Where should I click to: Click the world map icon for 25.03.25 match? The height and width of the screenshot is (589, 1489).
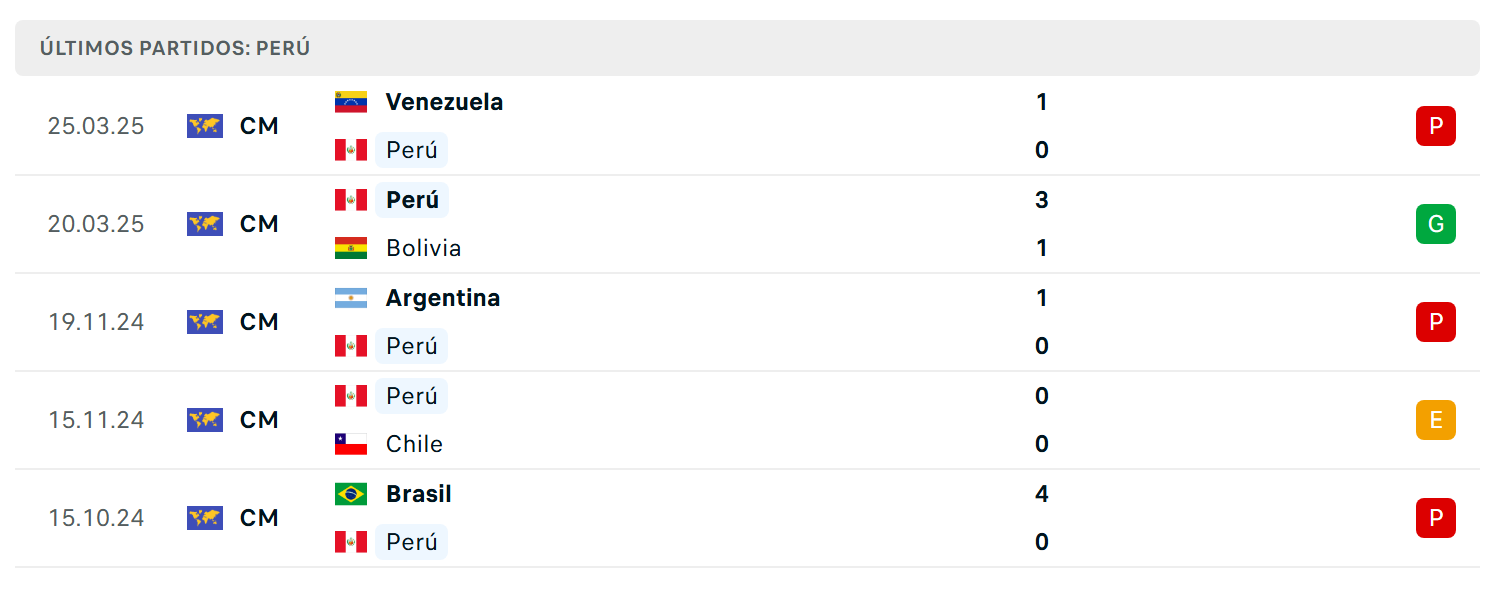[x=205, y=126]
